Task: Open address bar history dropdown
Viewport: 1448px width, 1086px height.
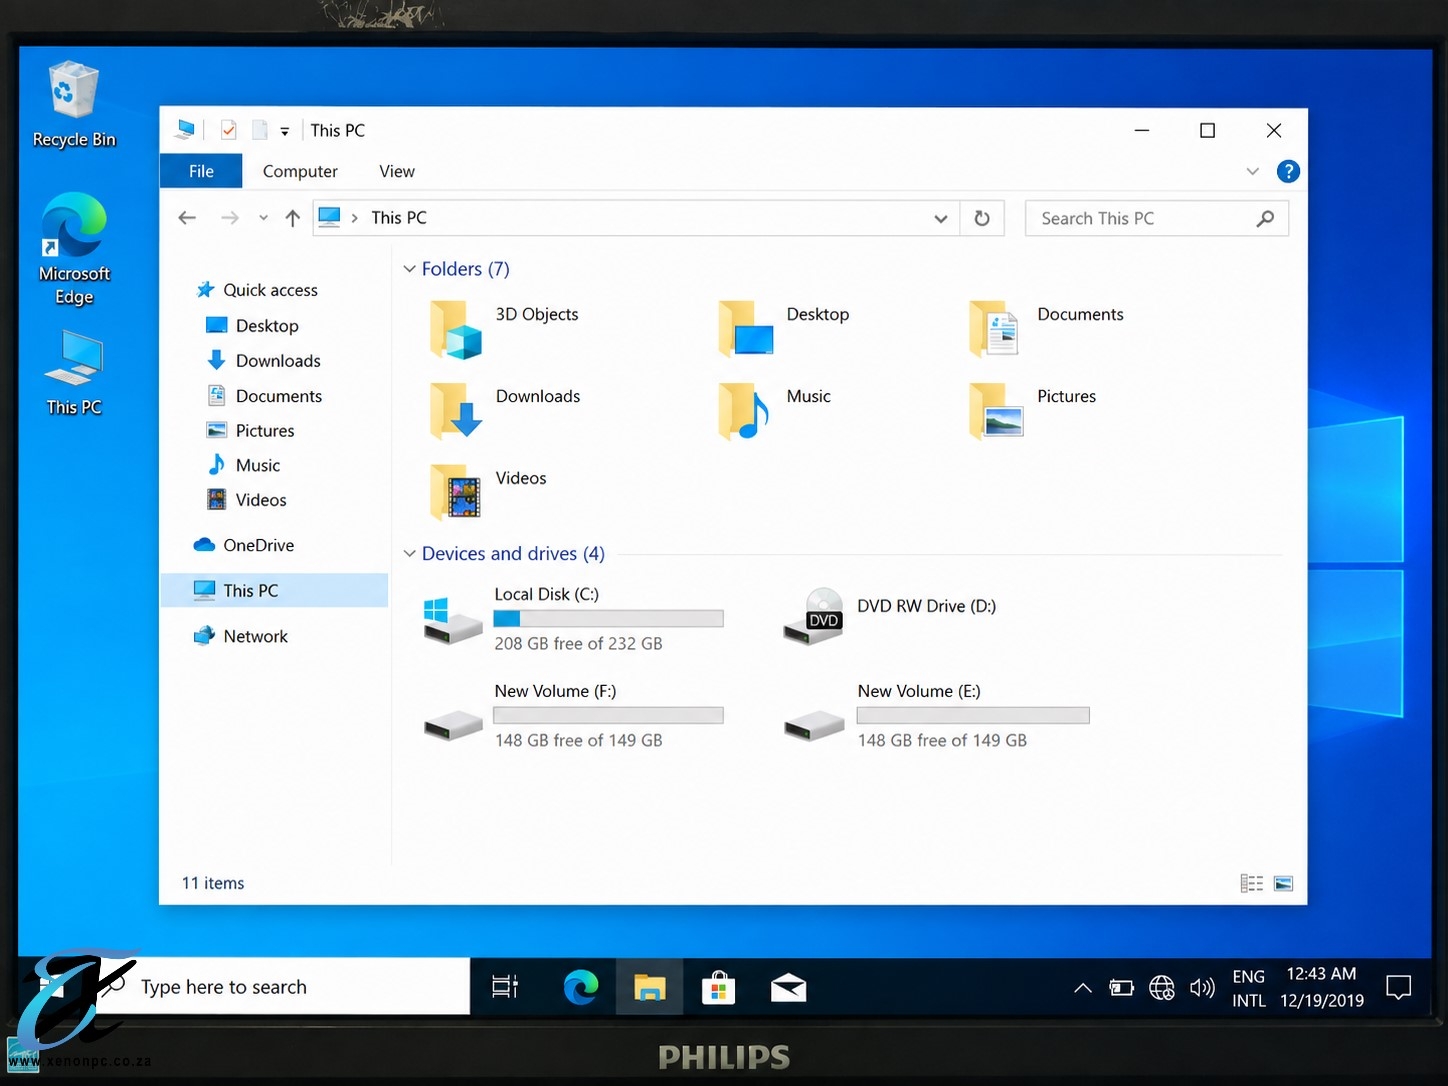Action: pyautogui.click(x=940, y=218)
